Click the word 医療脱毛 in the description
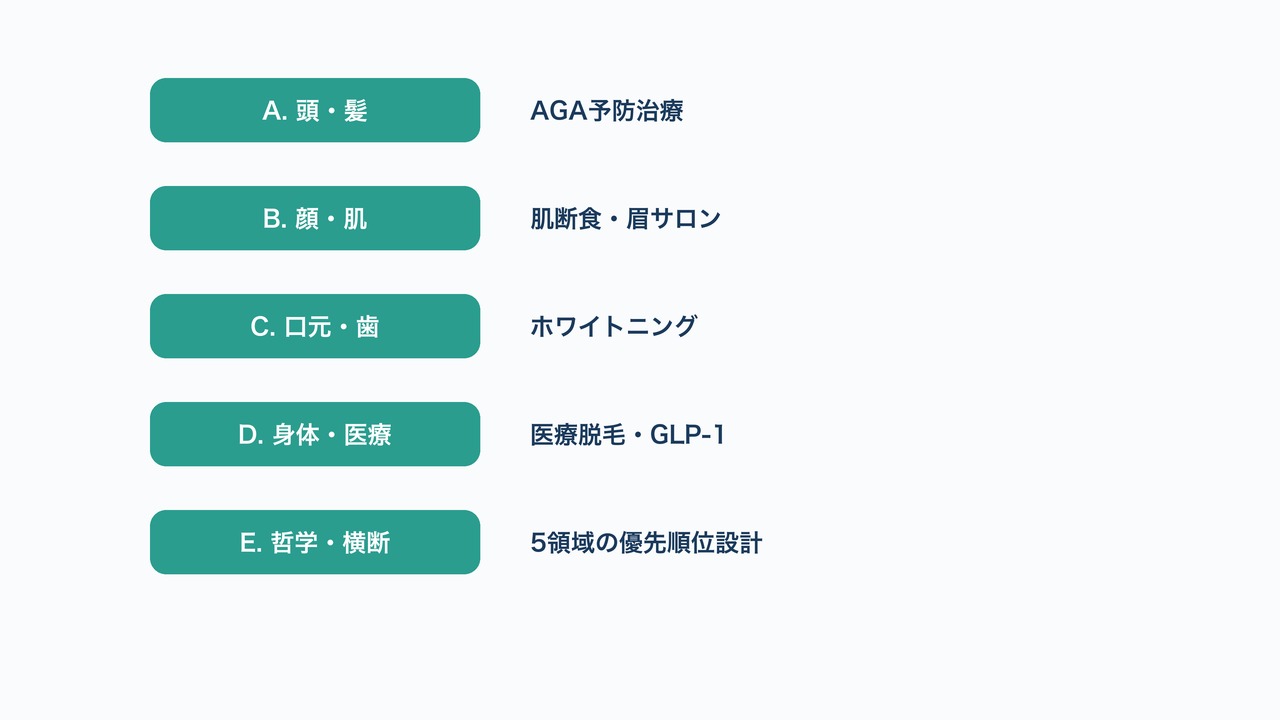 pos(578,435)
